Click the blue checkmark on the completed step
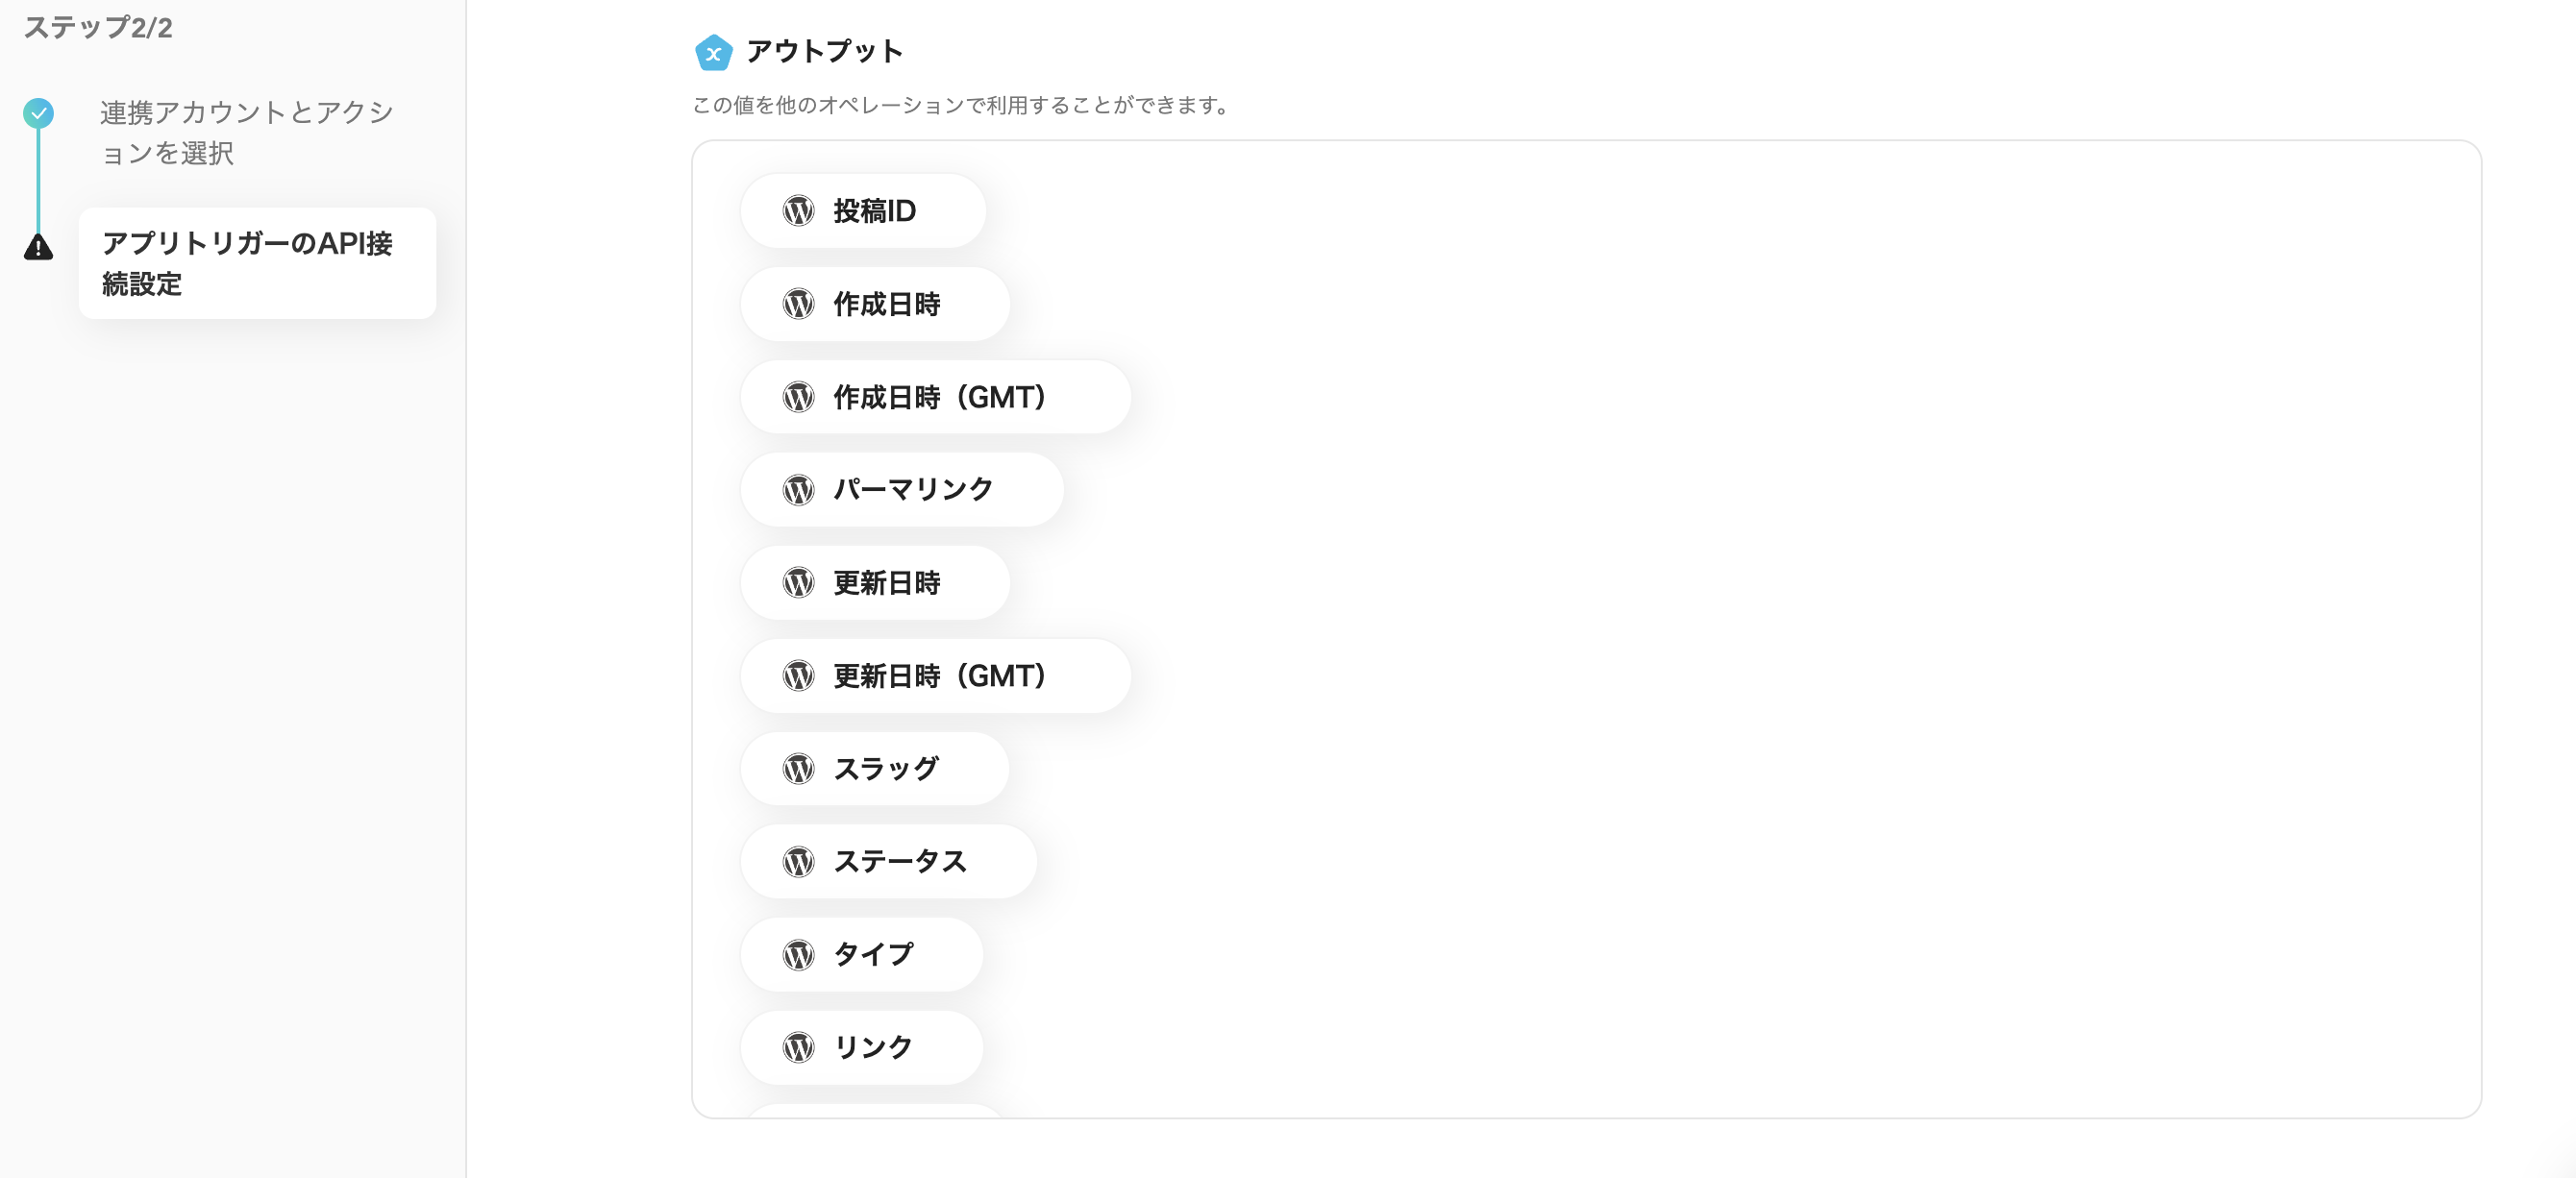 tap(38, 113)
